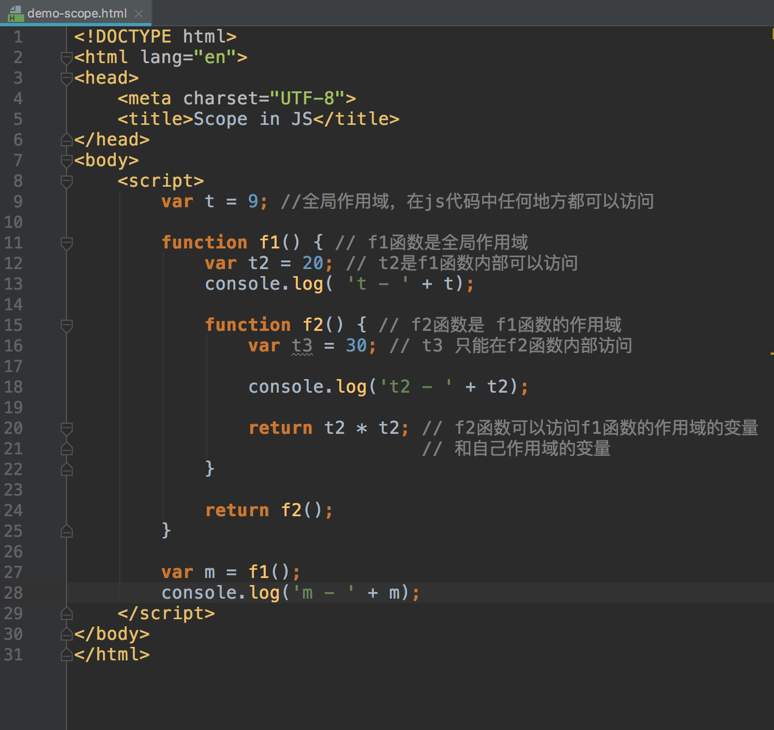Image resolution: width=774 pixels, height=730 pixels.
Task: Click line number 9 in gutter
Action: tap(18, 201)
